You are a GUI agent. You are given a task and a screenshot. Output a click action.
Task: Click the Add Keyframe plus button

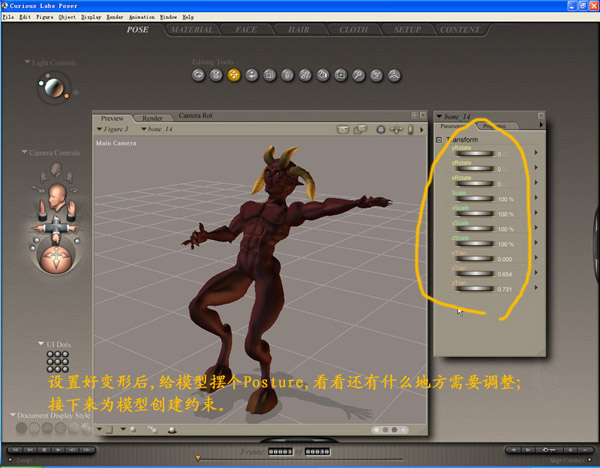[x=570, y=450]
